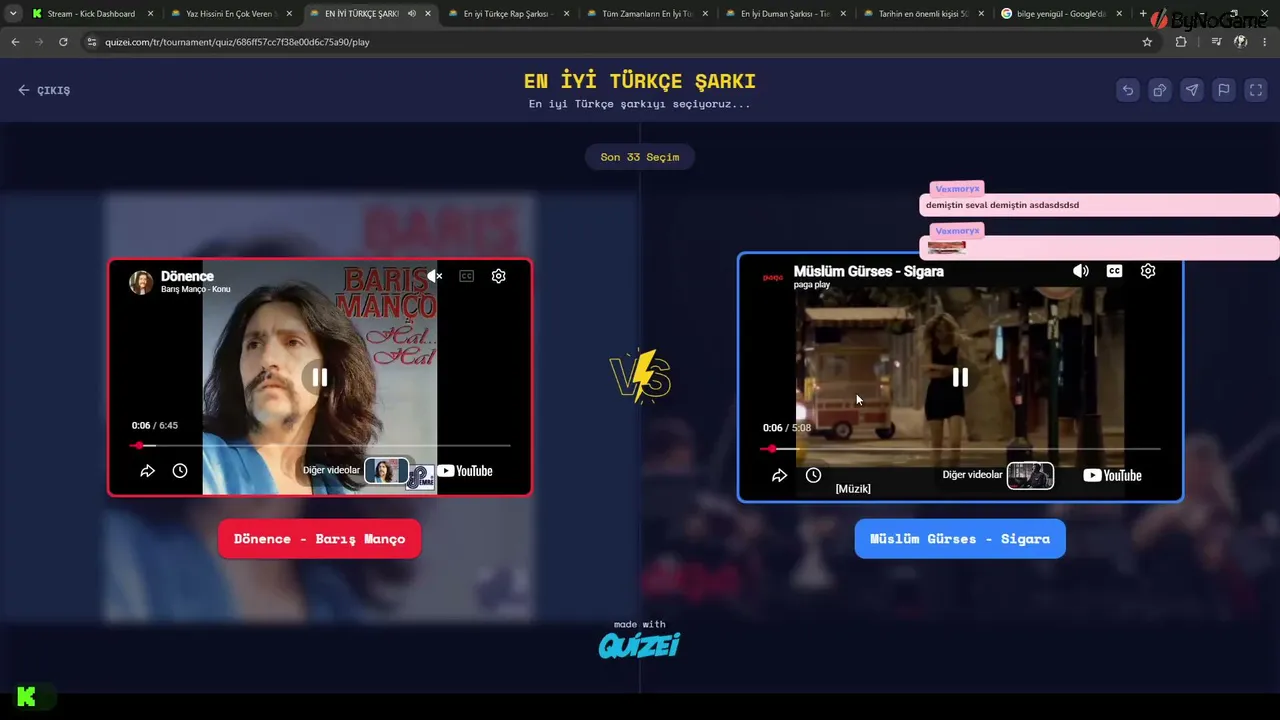View site information for quizei.com

coord(92,42)
